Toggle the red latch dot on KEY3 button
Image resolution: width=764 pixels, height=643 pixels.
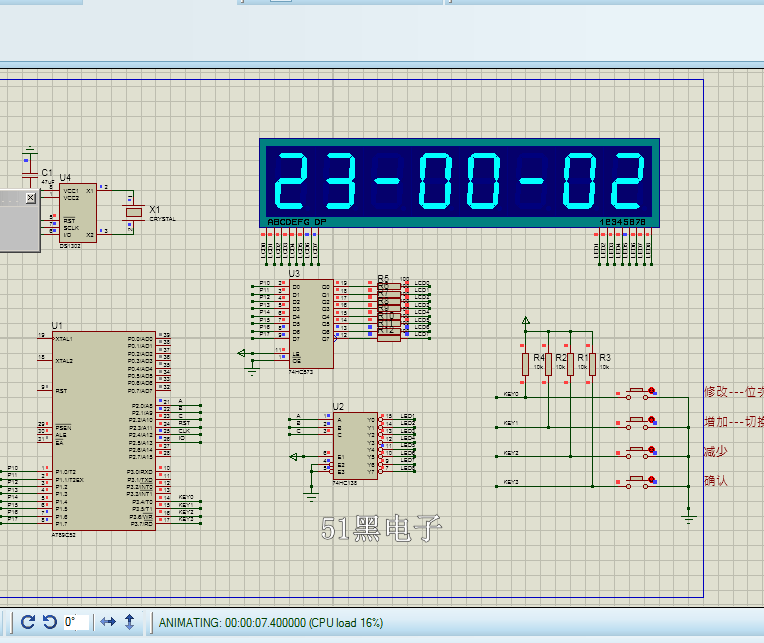[x=651, y=479]
